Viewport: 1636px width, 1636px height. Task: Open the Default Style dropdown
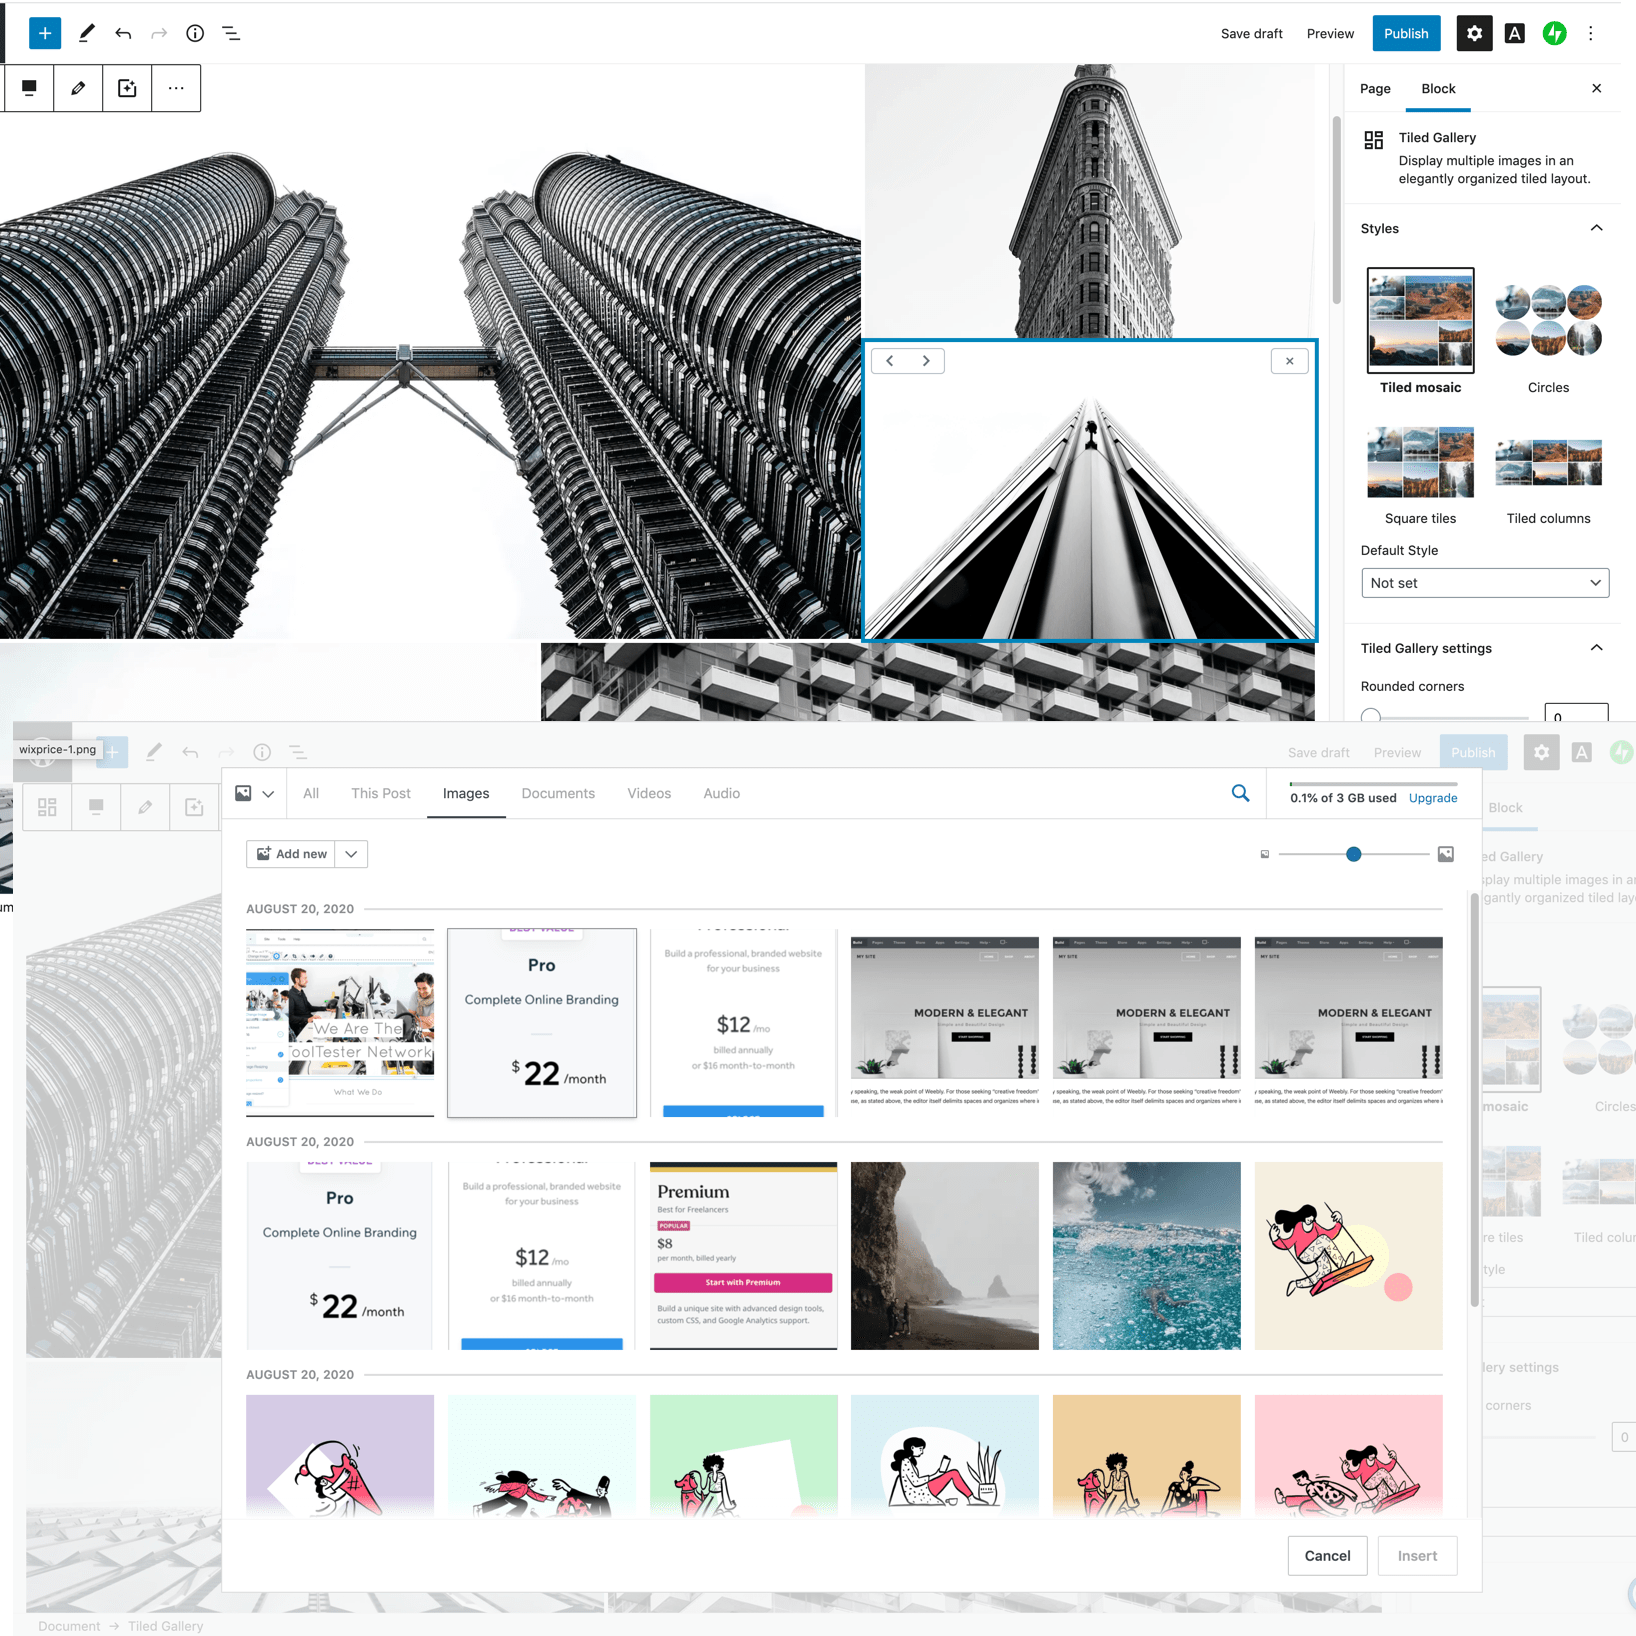(1484, 583)
